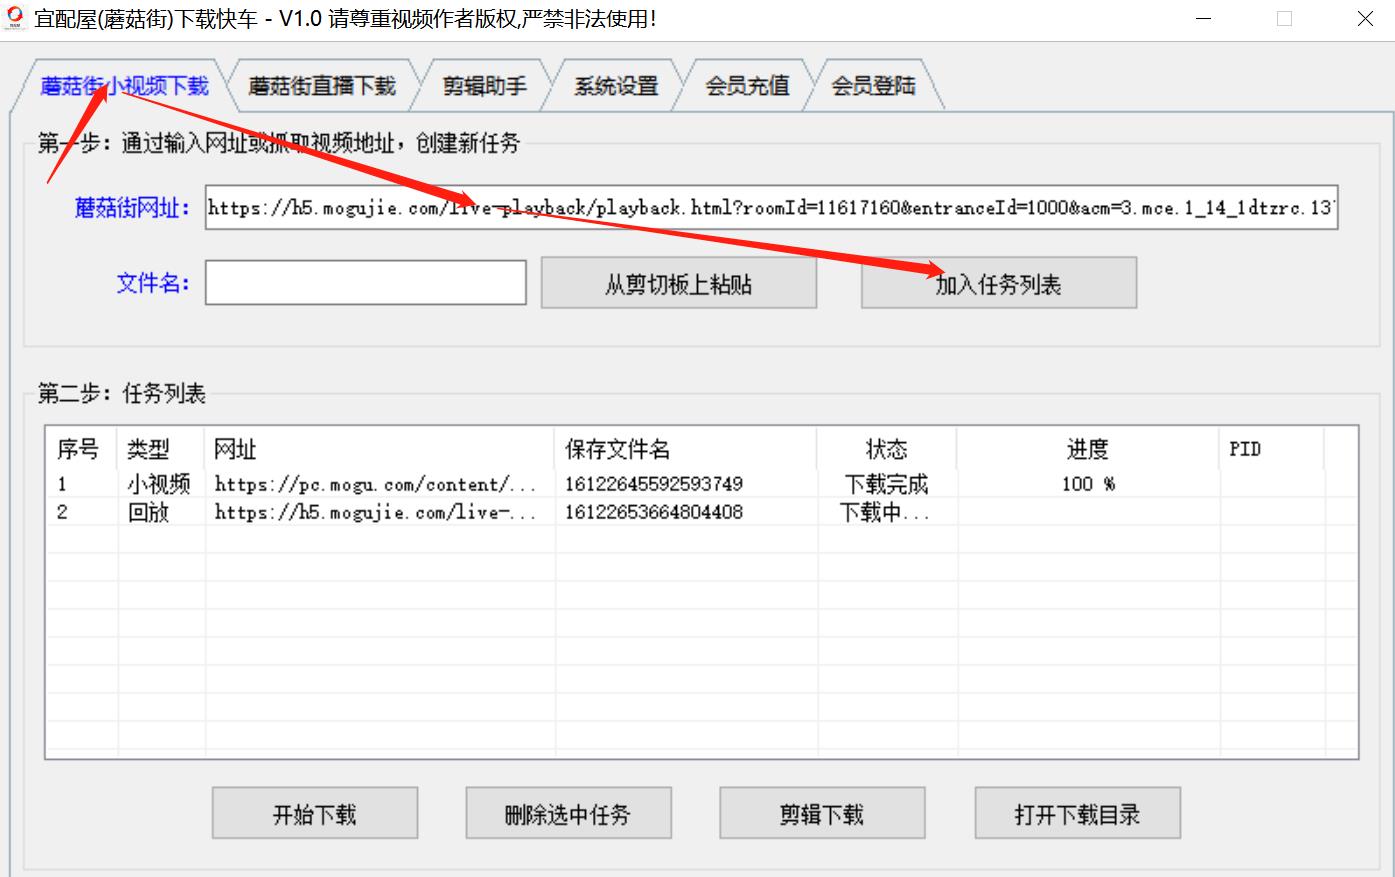The image size is (1395, 877).
Task: Go to 系统设置 tab
Action: [616, 86]
